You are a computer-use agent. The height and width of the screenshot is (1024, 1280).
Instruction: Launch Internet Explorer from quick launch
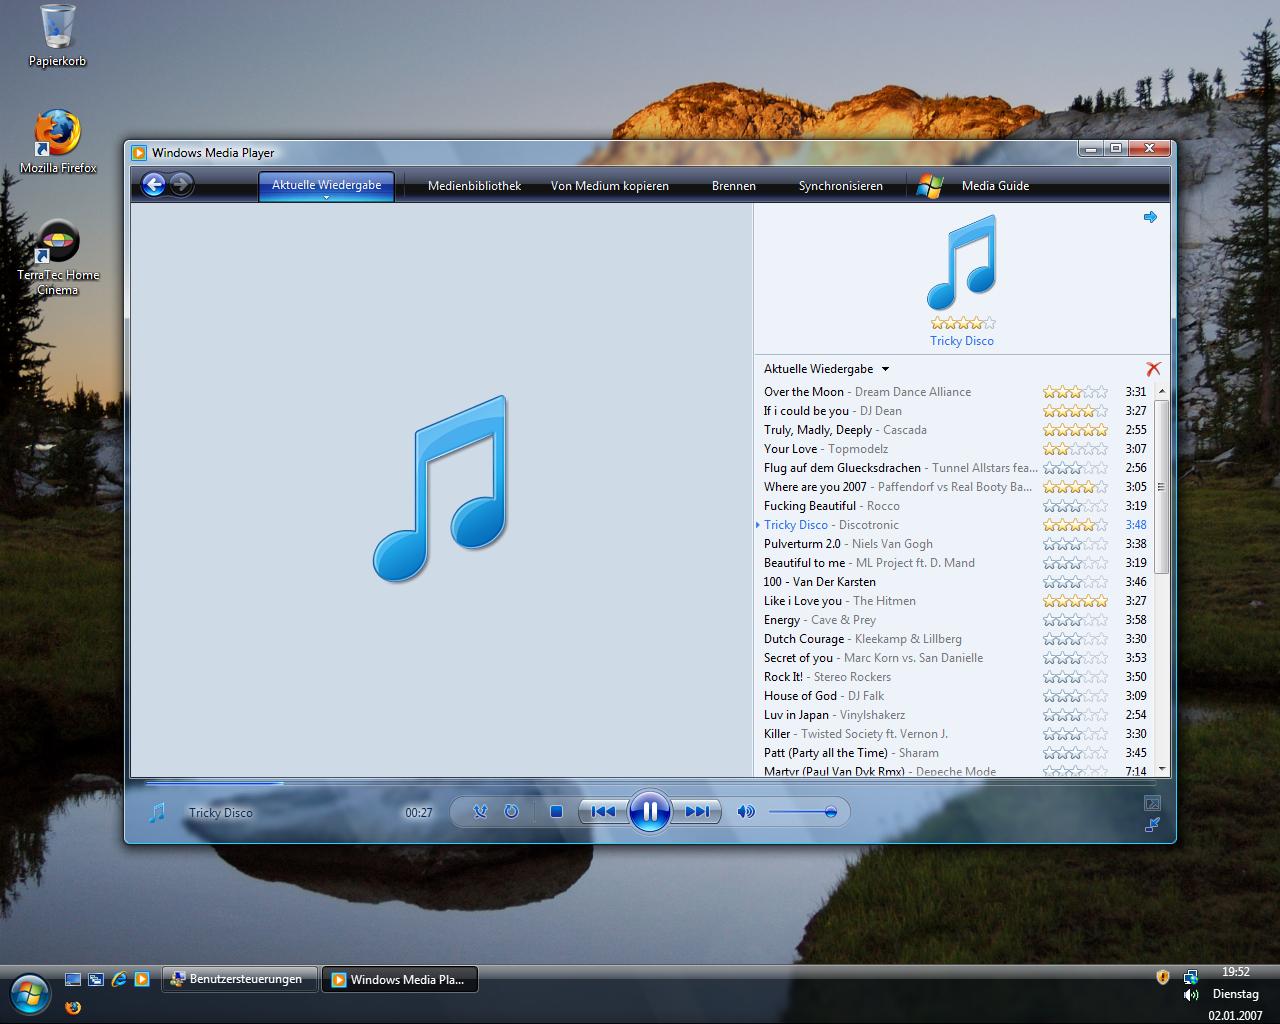point(119,980)
